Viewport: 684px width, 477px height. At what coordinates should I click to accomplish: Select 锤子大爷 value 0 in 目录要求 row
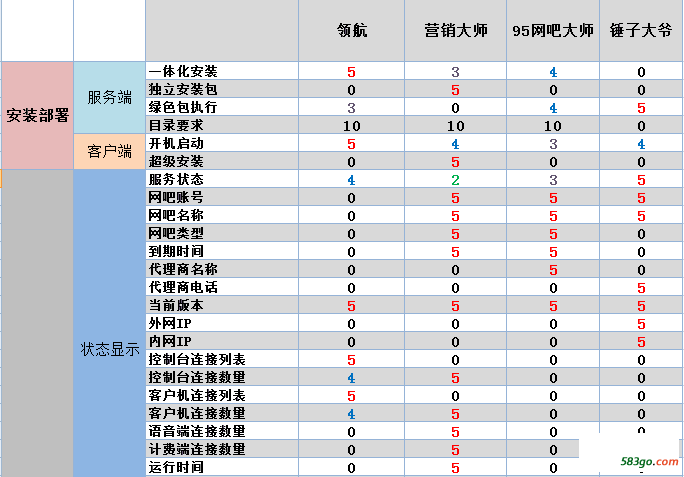tap(641, 126)
